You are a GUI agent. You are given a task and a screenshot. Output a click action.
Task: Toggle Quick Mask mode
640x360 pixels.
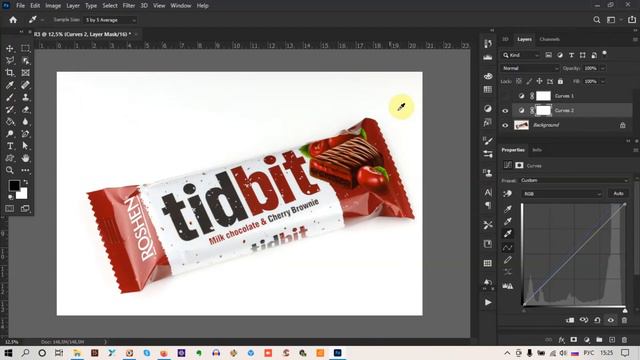[10, 209]
